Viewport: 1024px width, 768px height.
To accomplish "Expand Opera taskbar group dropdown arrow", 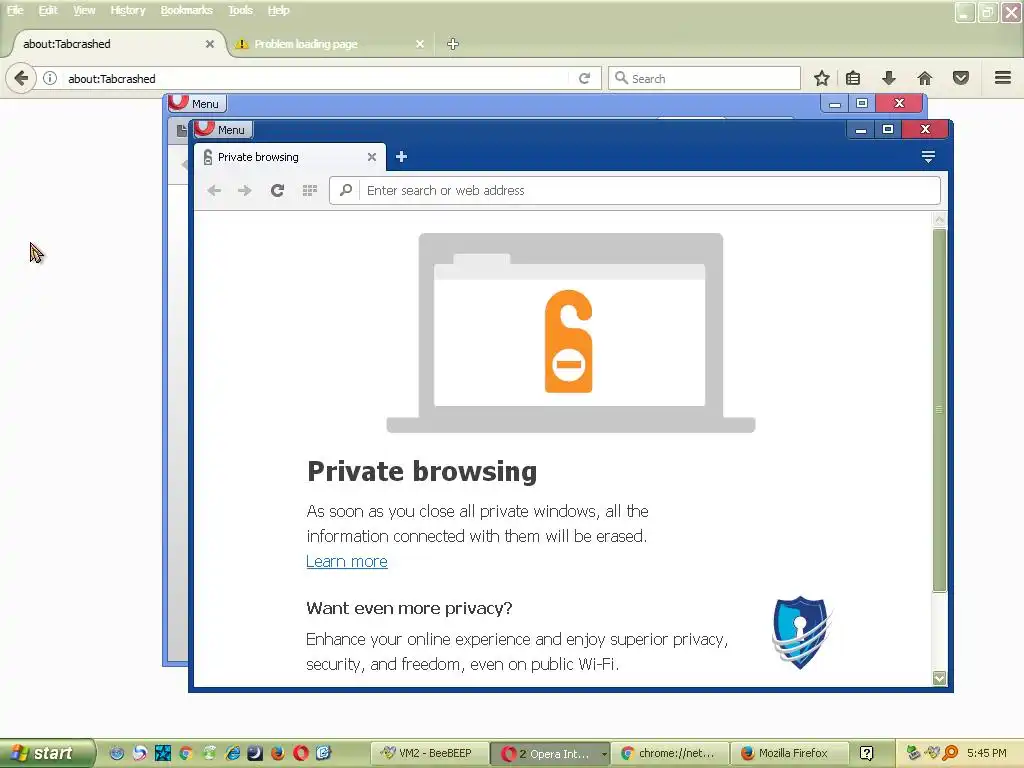I will (604, 754).
